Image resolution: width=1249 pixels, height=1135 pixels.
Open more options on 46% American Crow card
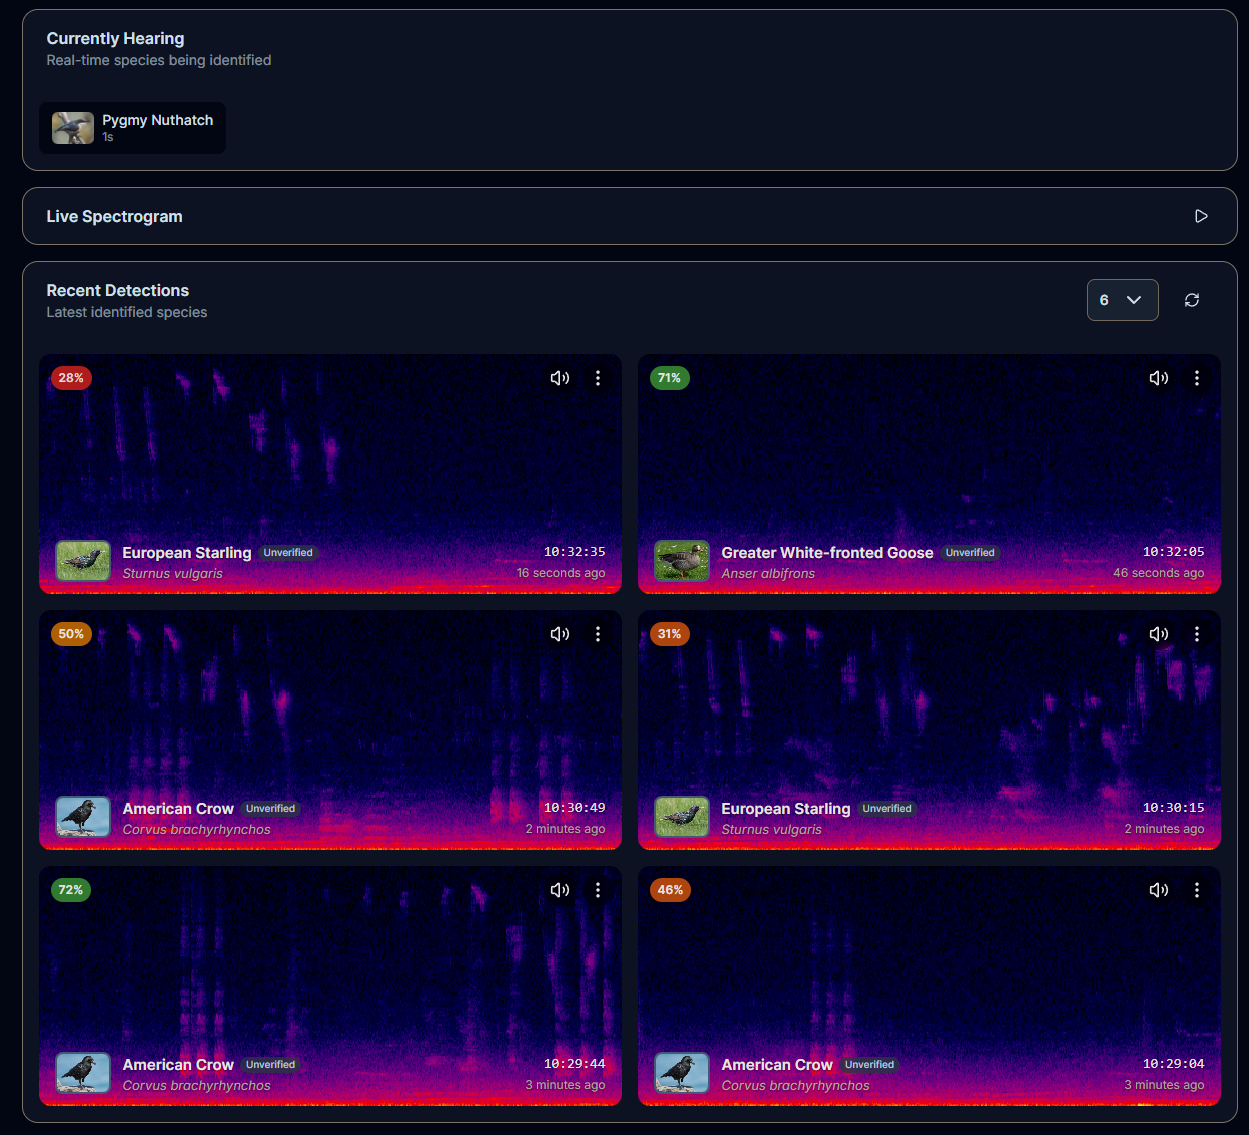(1196, 890)
